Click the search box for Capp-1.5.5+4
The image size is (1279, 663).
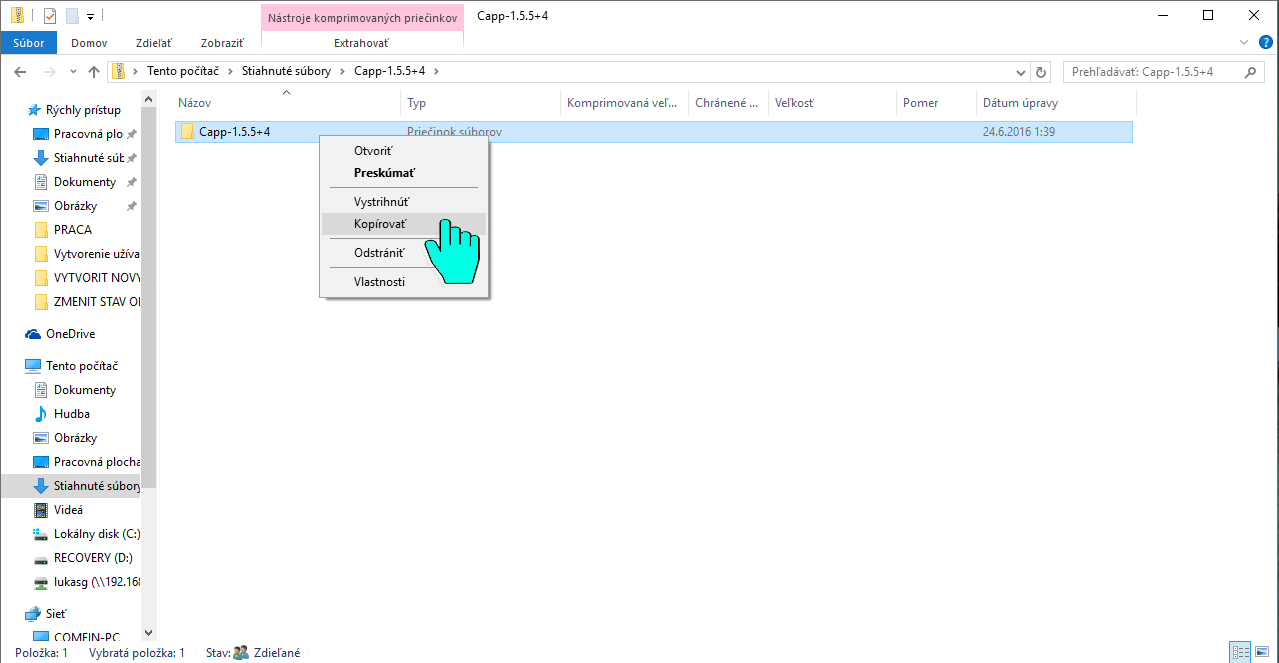[1150, 72]
